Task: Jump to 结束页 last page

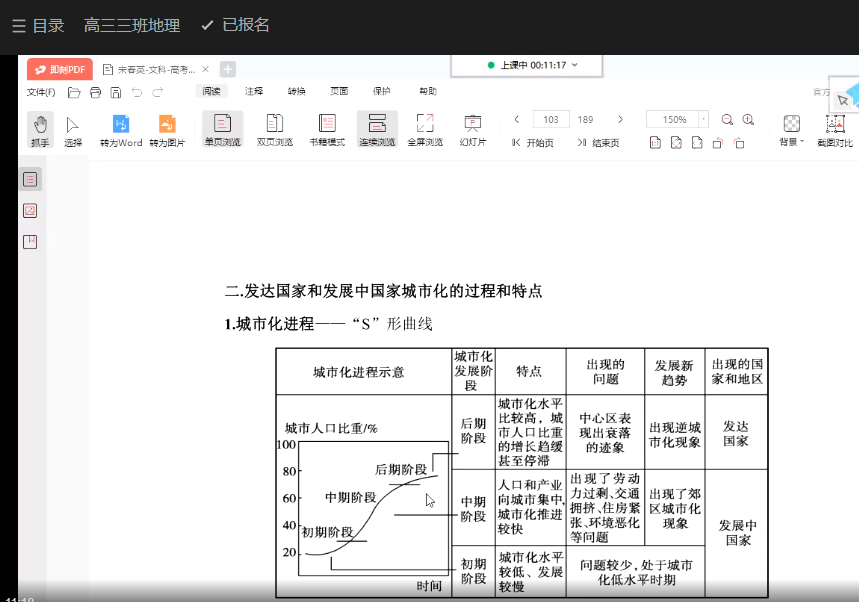Action: [598, 143]
